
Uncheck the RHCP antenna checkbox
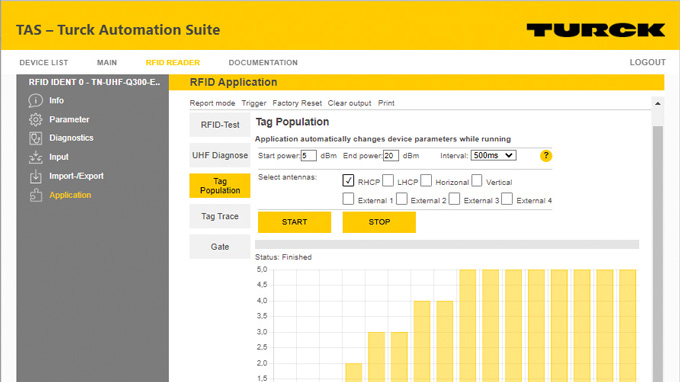pyautogui.click(x=348, y=180)
